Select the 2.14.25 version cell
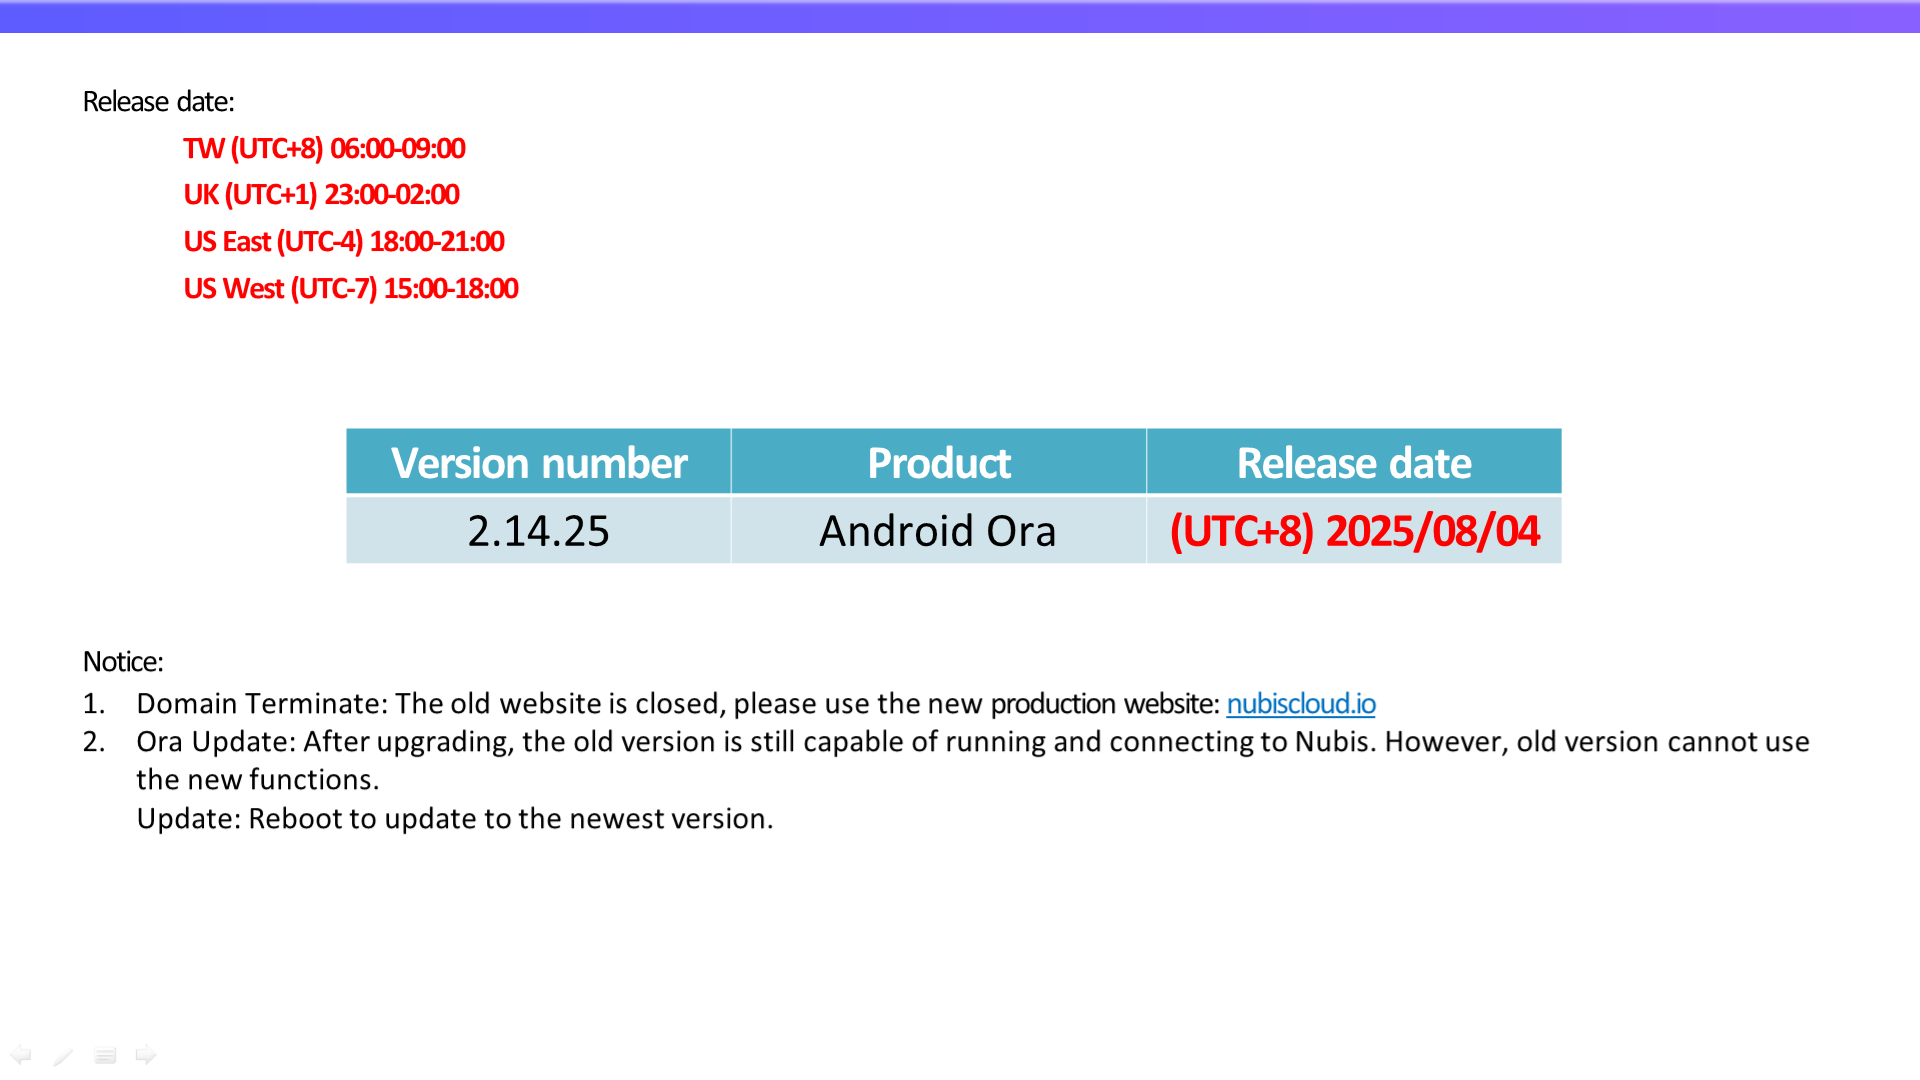Viewport: 1920px width, 1080px height. (x=538, y=531)
